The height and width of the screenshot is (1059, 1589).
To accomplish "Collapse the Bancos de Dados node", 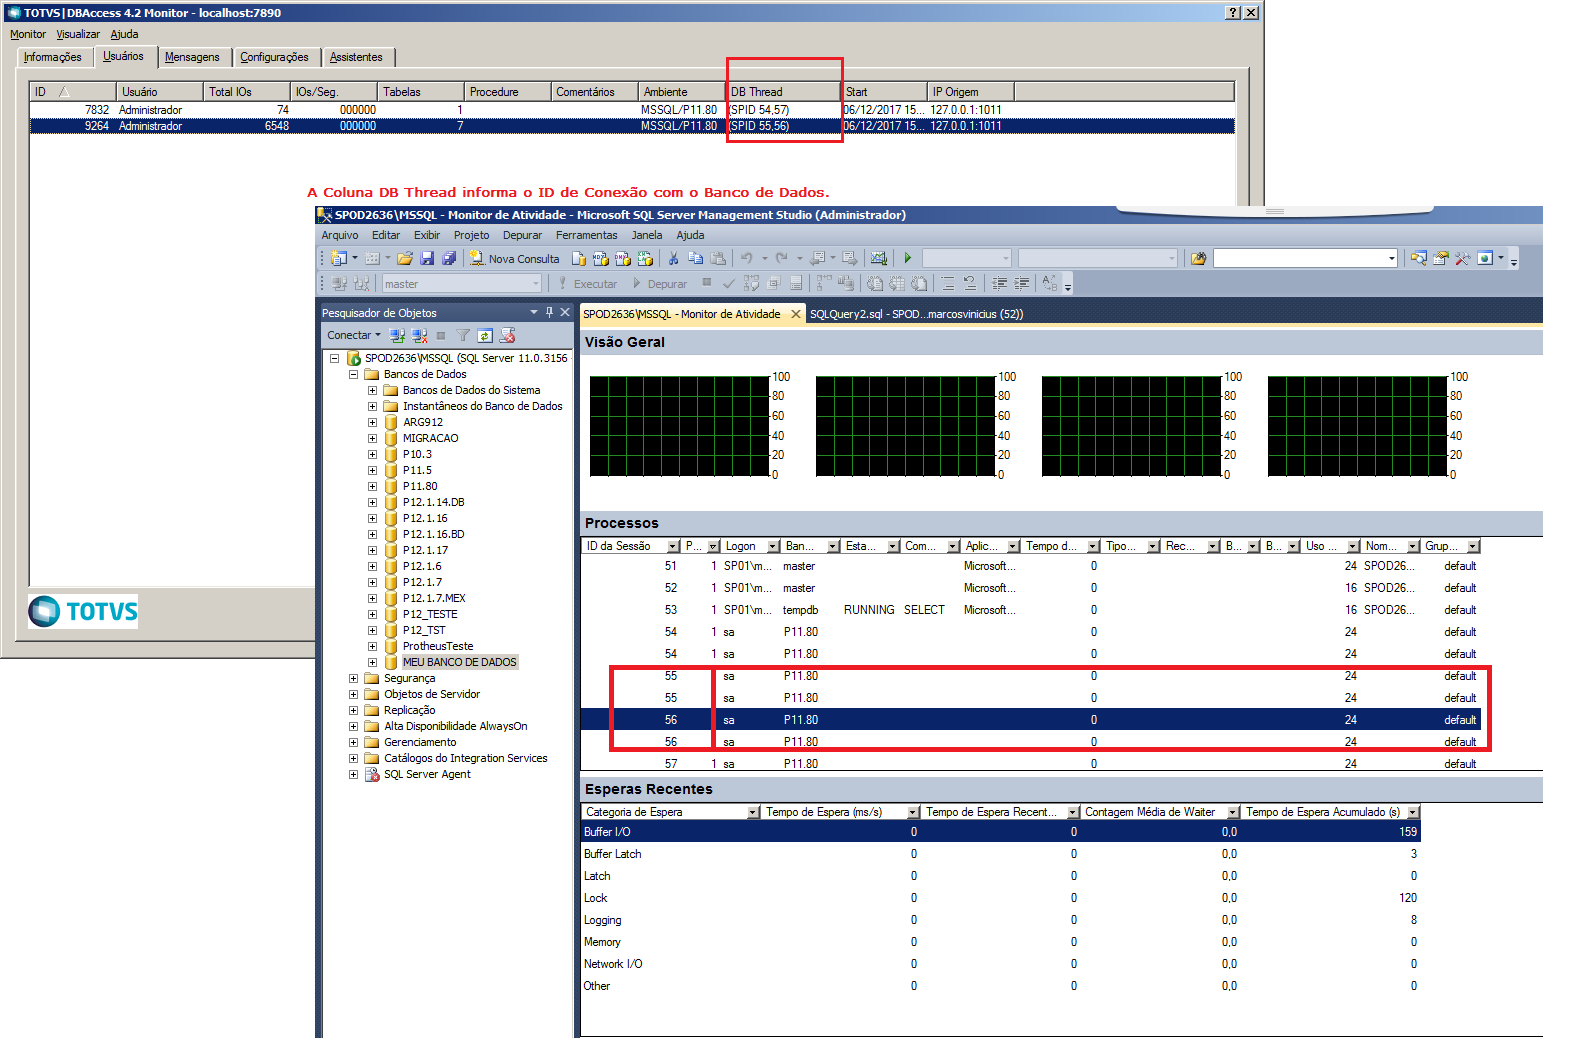I will click(353, 374).
